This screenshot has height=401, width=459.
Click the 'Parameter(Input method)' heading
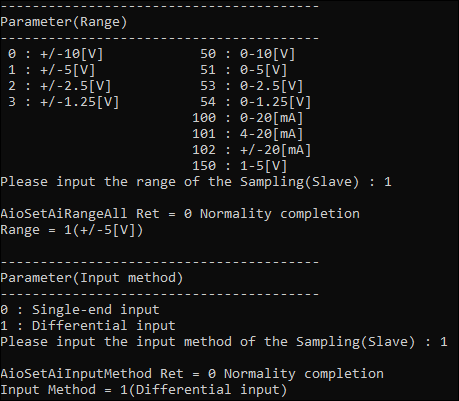92,278
